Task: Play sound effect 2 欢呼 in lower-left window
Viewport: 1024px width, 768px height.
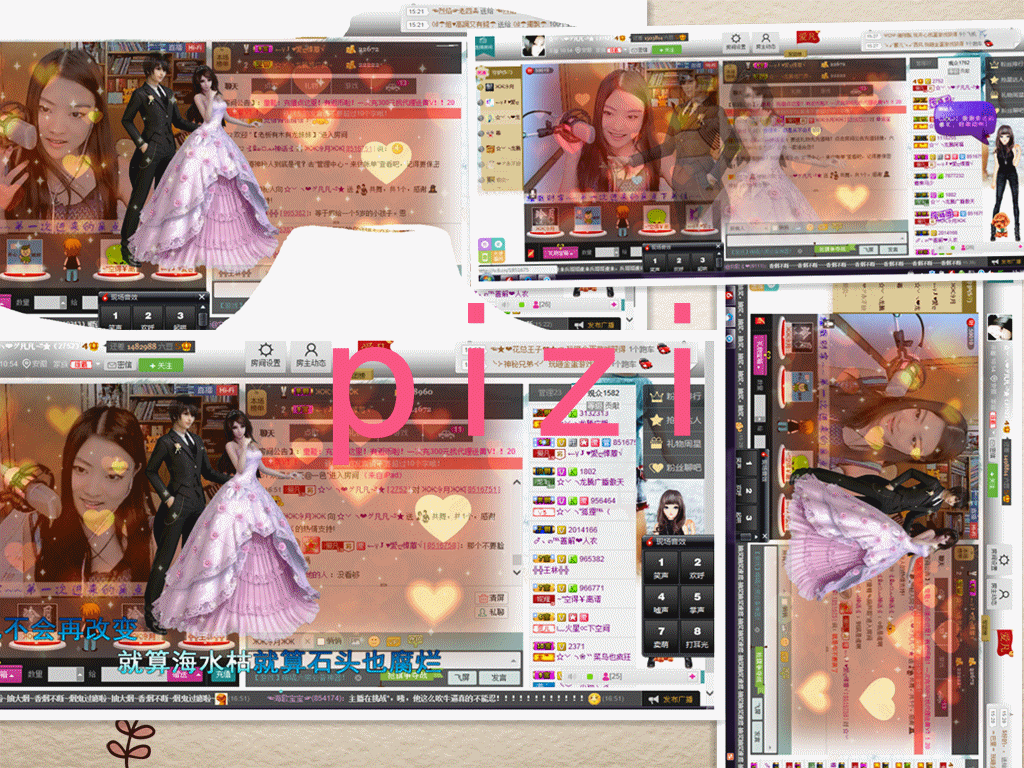Action: click(697, 568)
